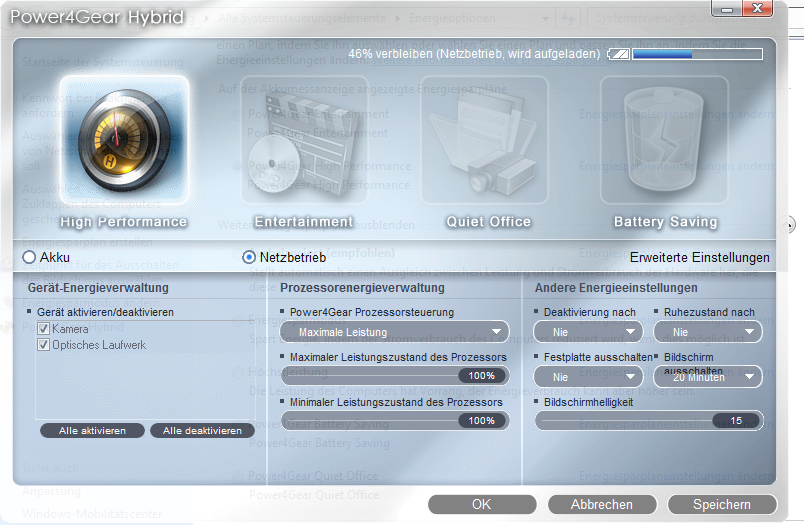
Task: Pick the Quiet Office projector icon
Action: [485, 139]
